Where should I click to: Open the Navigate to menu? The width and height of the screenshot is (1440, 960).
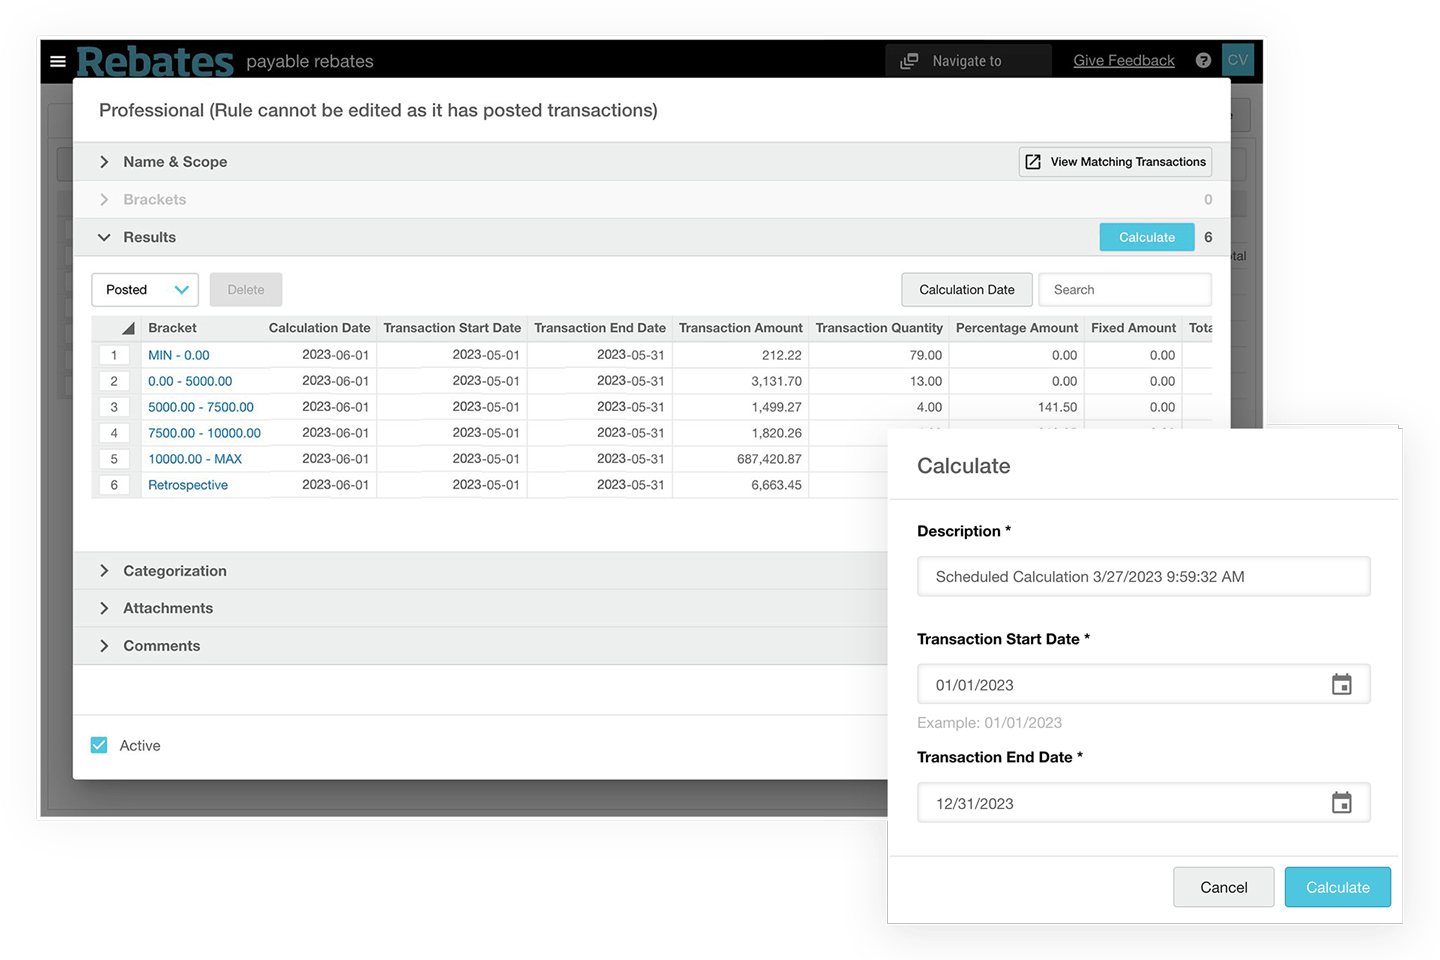pos(965,60)
